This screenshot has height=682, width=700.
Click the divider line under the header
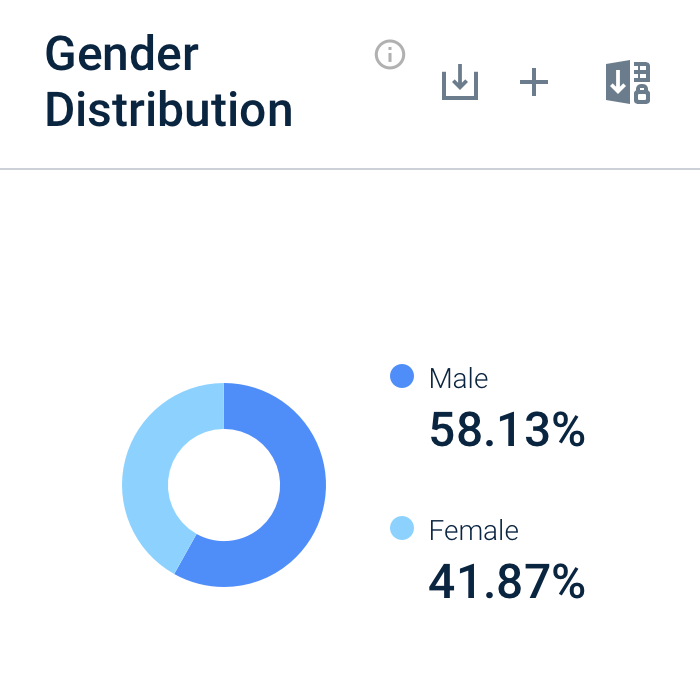(x=350, y=169)
